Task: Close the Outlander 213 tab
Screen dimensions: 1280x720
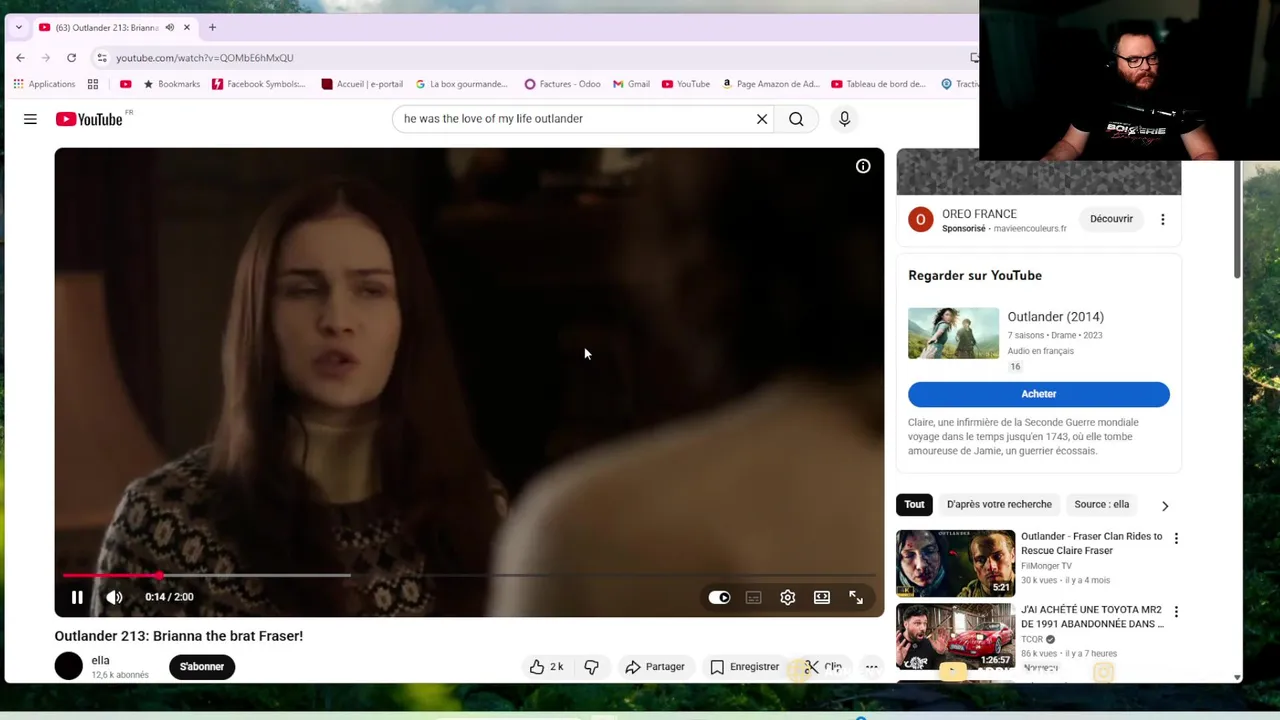Action: point(186,27)
